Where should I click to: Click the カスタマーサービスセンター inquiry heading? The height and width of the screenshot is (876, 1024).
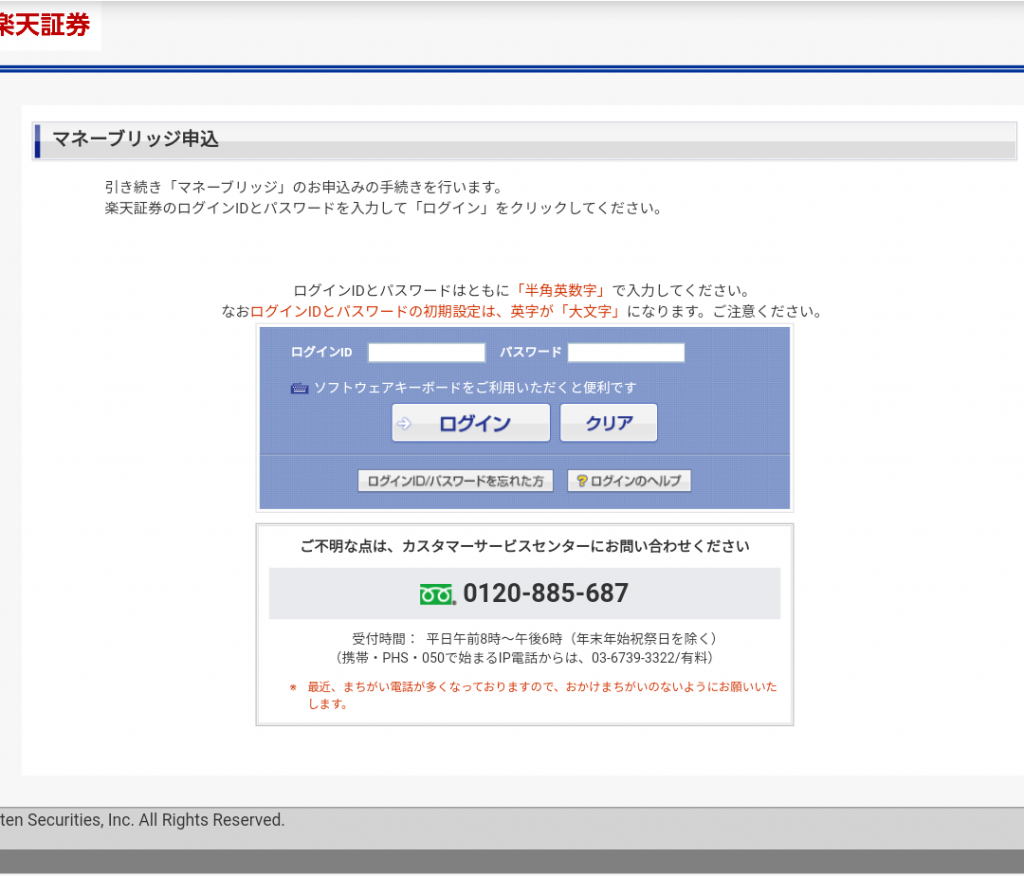(524, 546)
